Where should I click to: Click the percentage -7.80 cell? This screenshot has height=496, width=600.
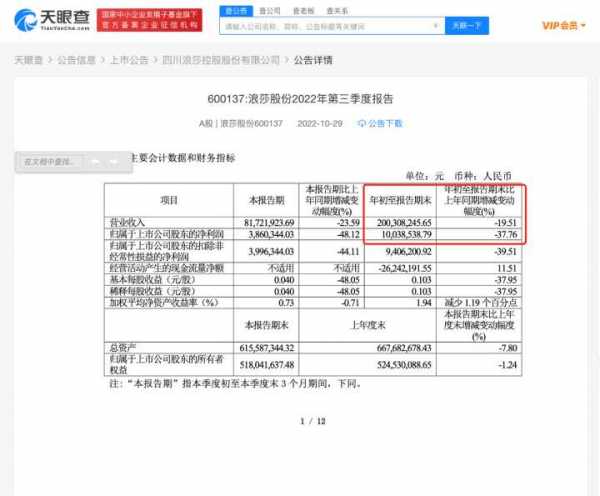tap(508, 348)
